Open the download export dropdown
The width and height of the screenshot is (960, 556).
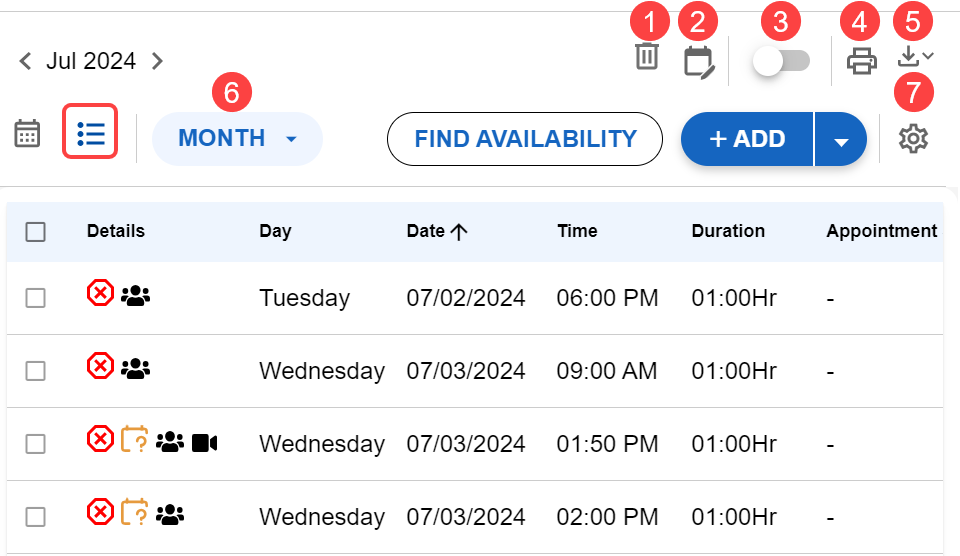(915, 57)
